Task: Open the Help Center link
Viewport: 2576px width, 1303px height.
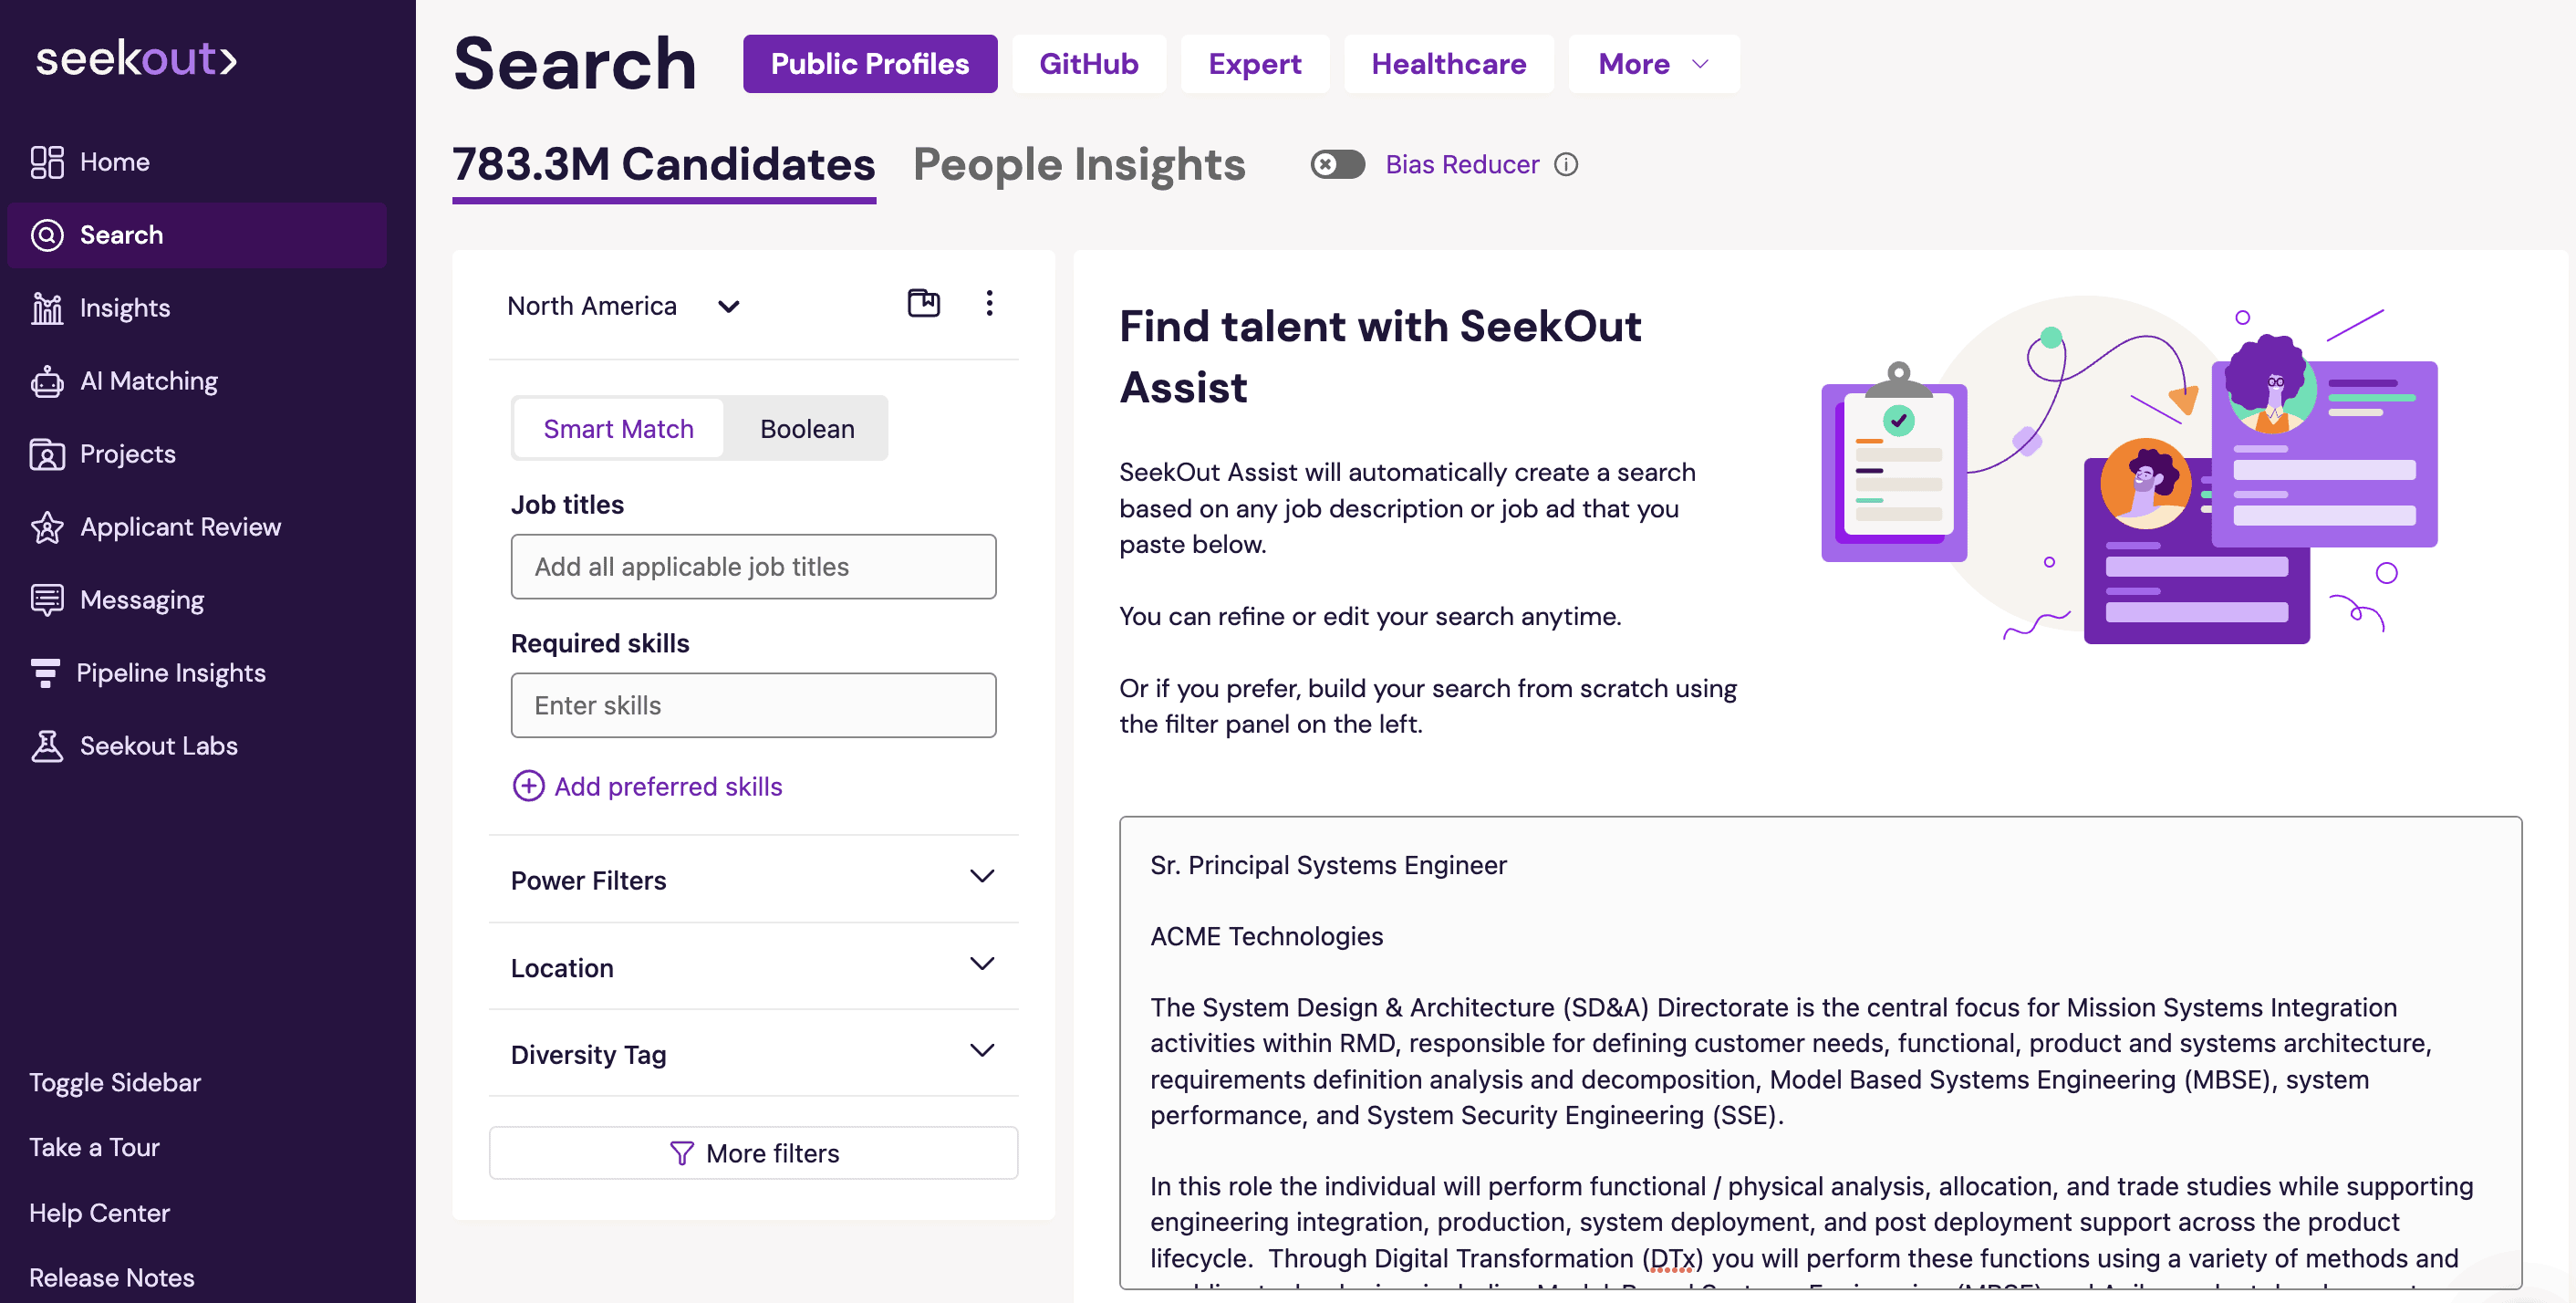Action: point(99,1212)
